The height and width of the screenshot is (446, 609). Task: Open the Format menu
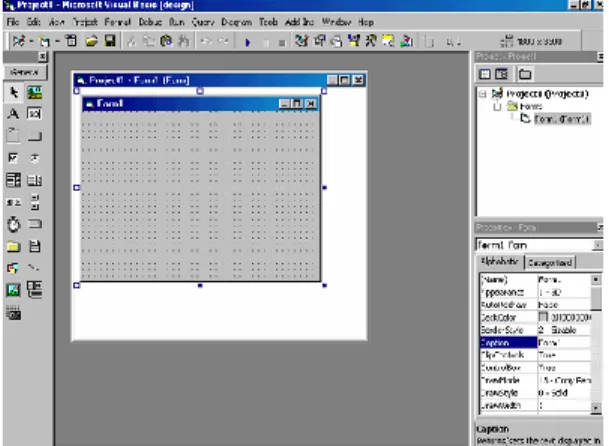[118, 22]
